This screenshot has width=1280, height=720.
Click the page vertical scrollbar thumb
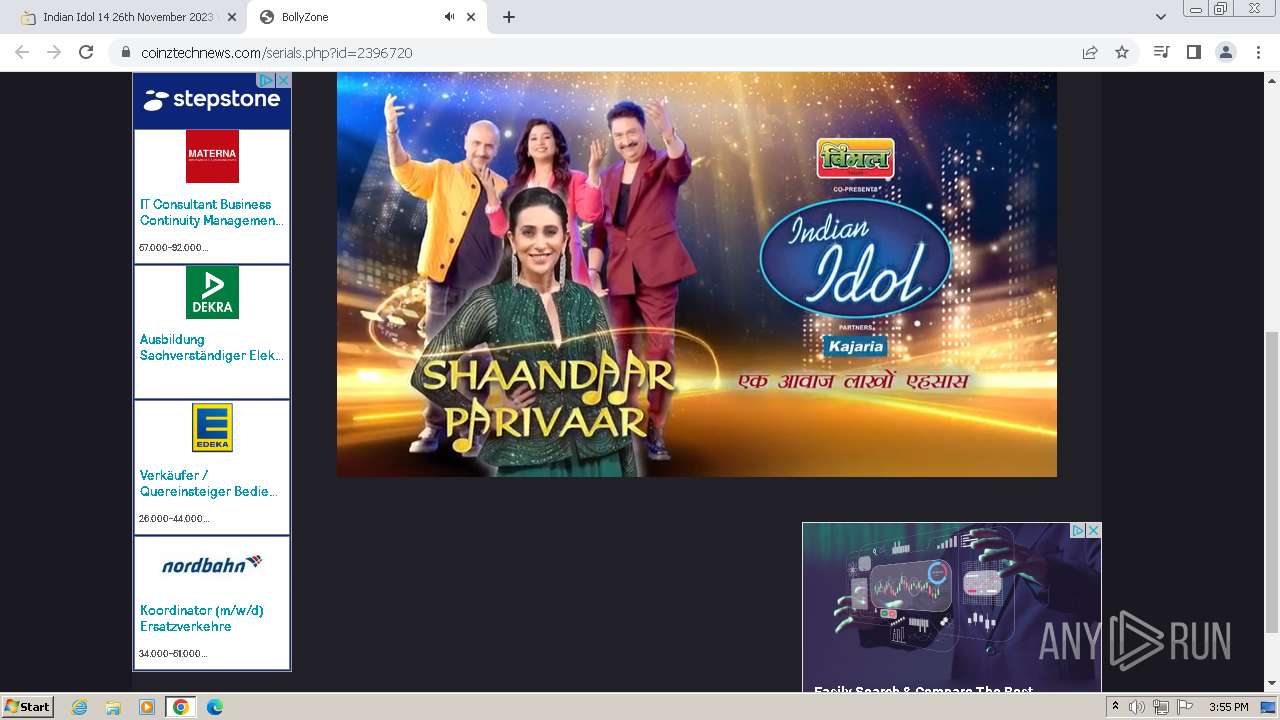(x=1271, y=481)
